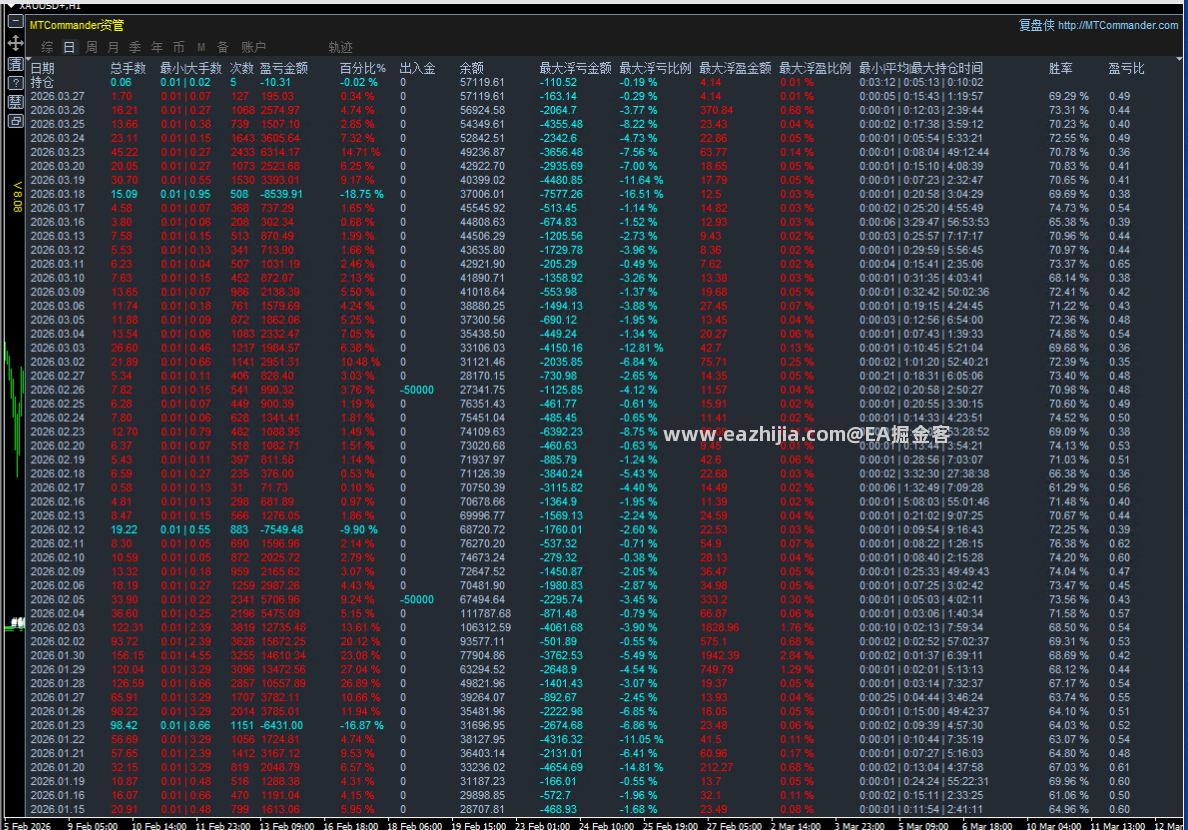
Task: Click the profit amount 14610.34
Action: pos(283,656)
